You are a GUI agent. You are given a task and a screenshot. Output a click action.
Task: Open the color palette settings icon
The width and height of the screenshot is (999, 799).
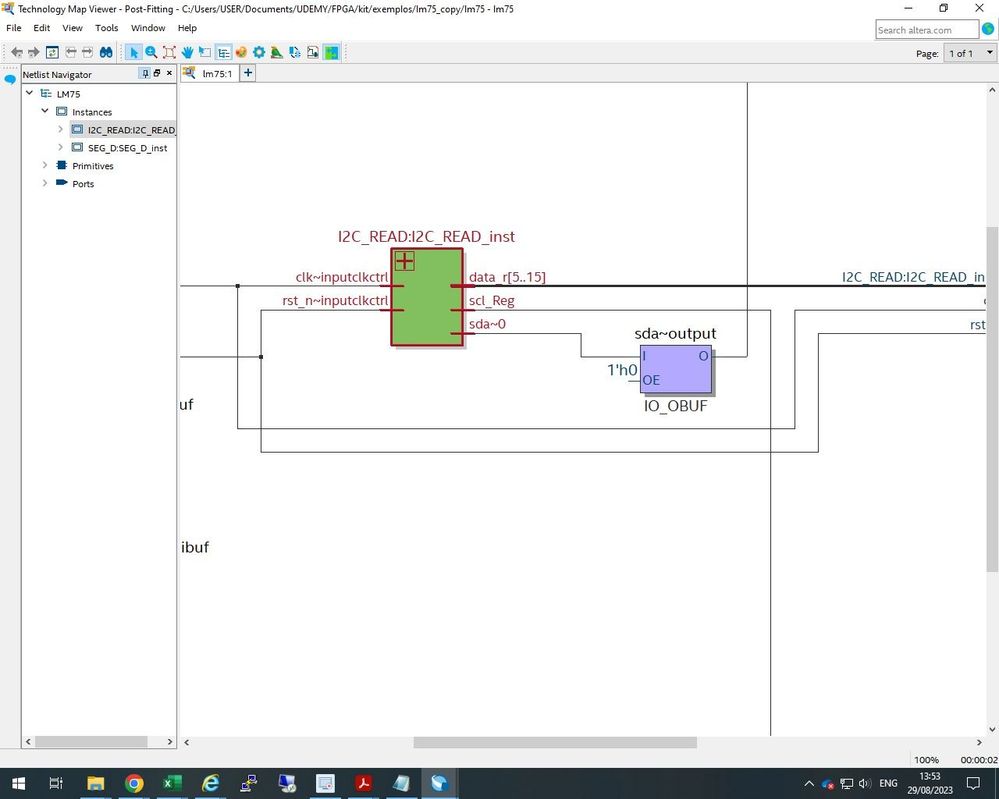(x=241, y=52)
